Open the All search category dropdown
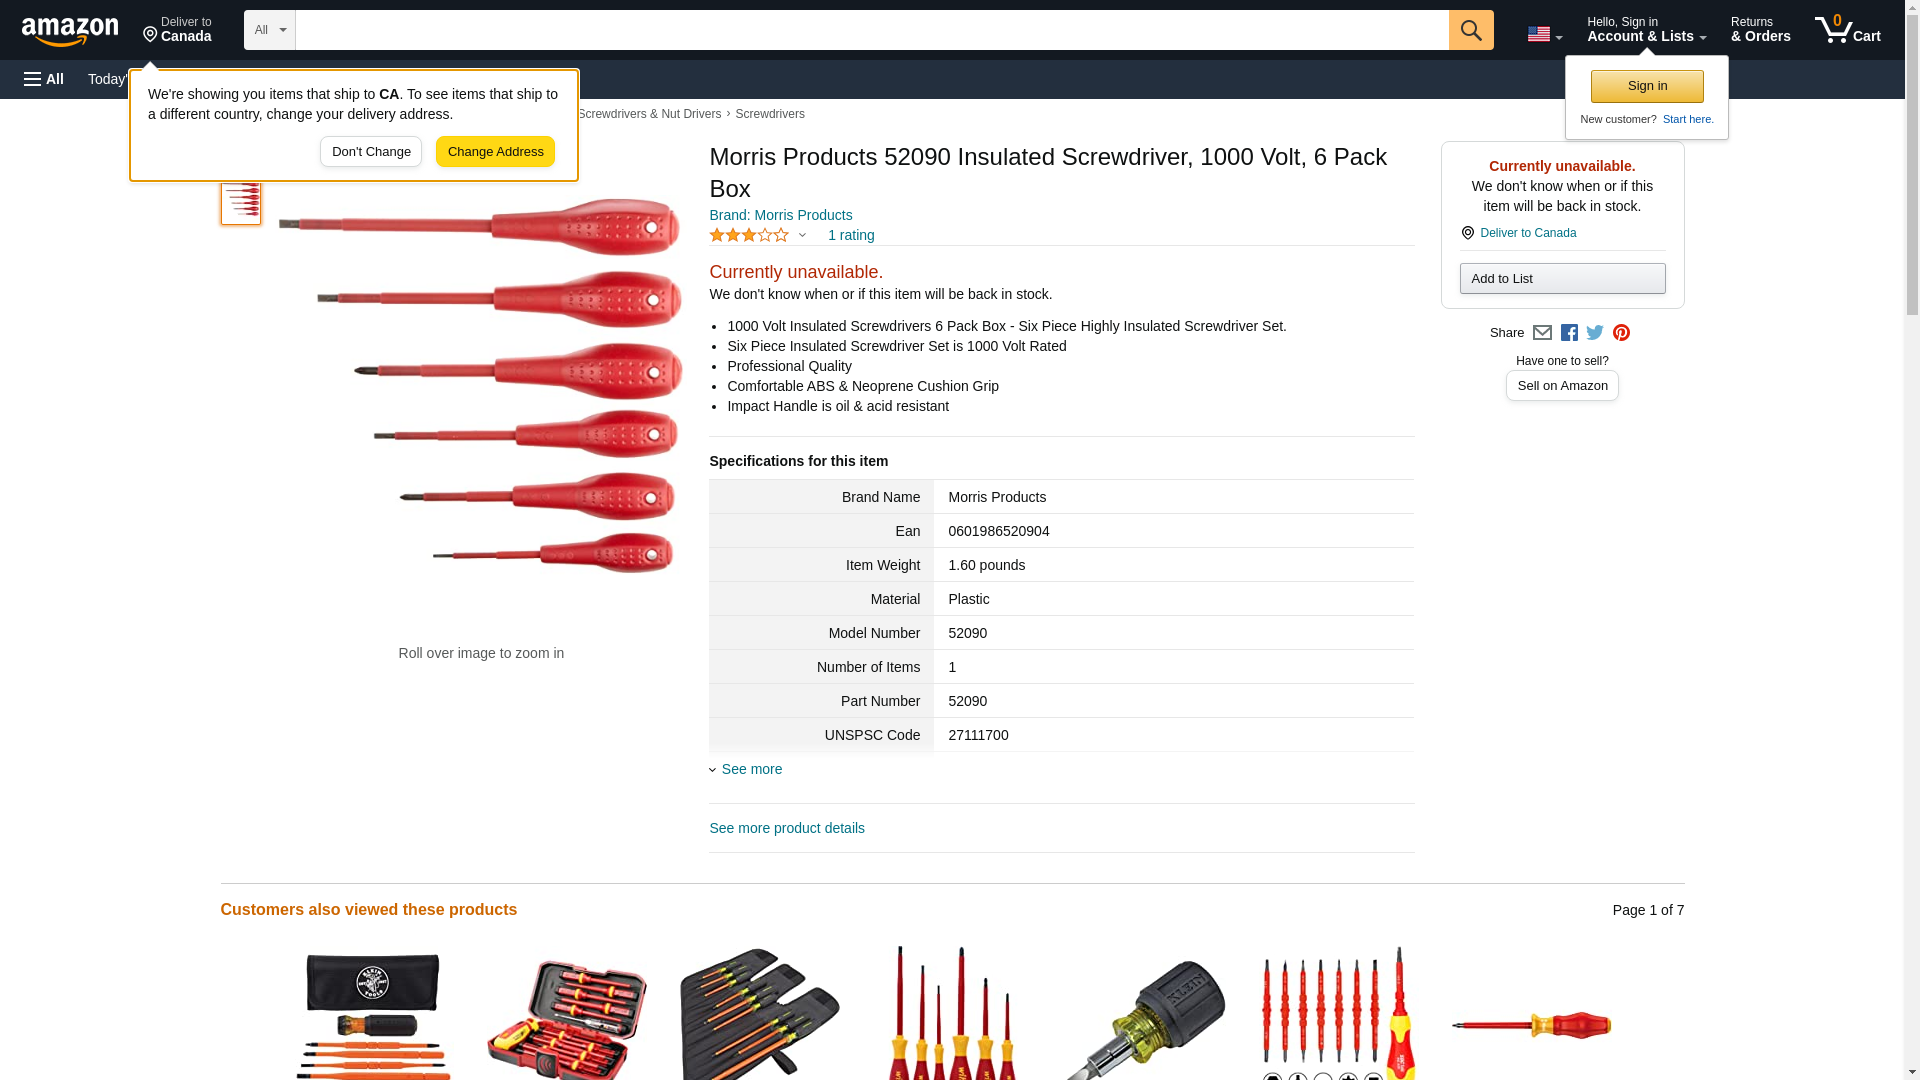 269,30
